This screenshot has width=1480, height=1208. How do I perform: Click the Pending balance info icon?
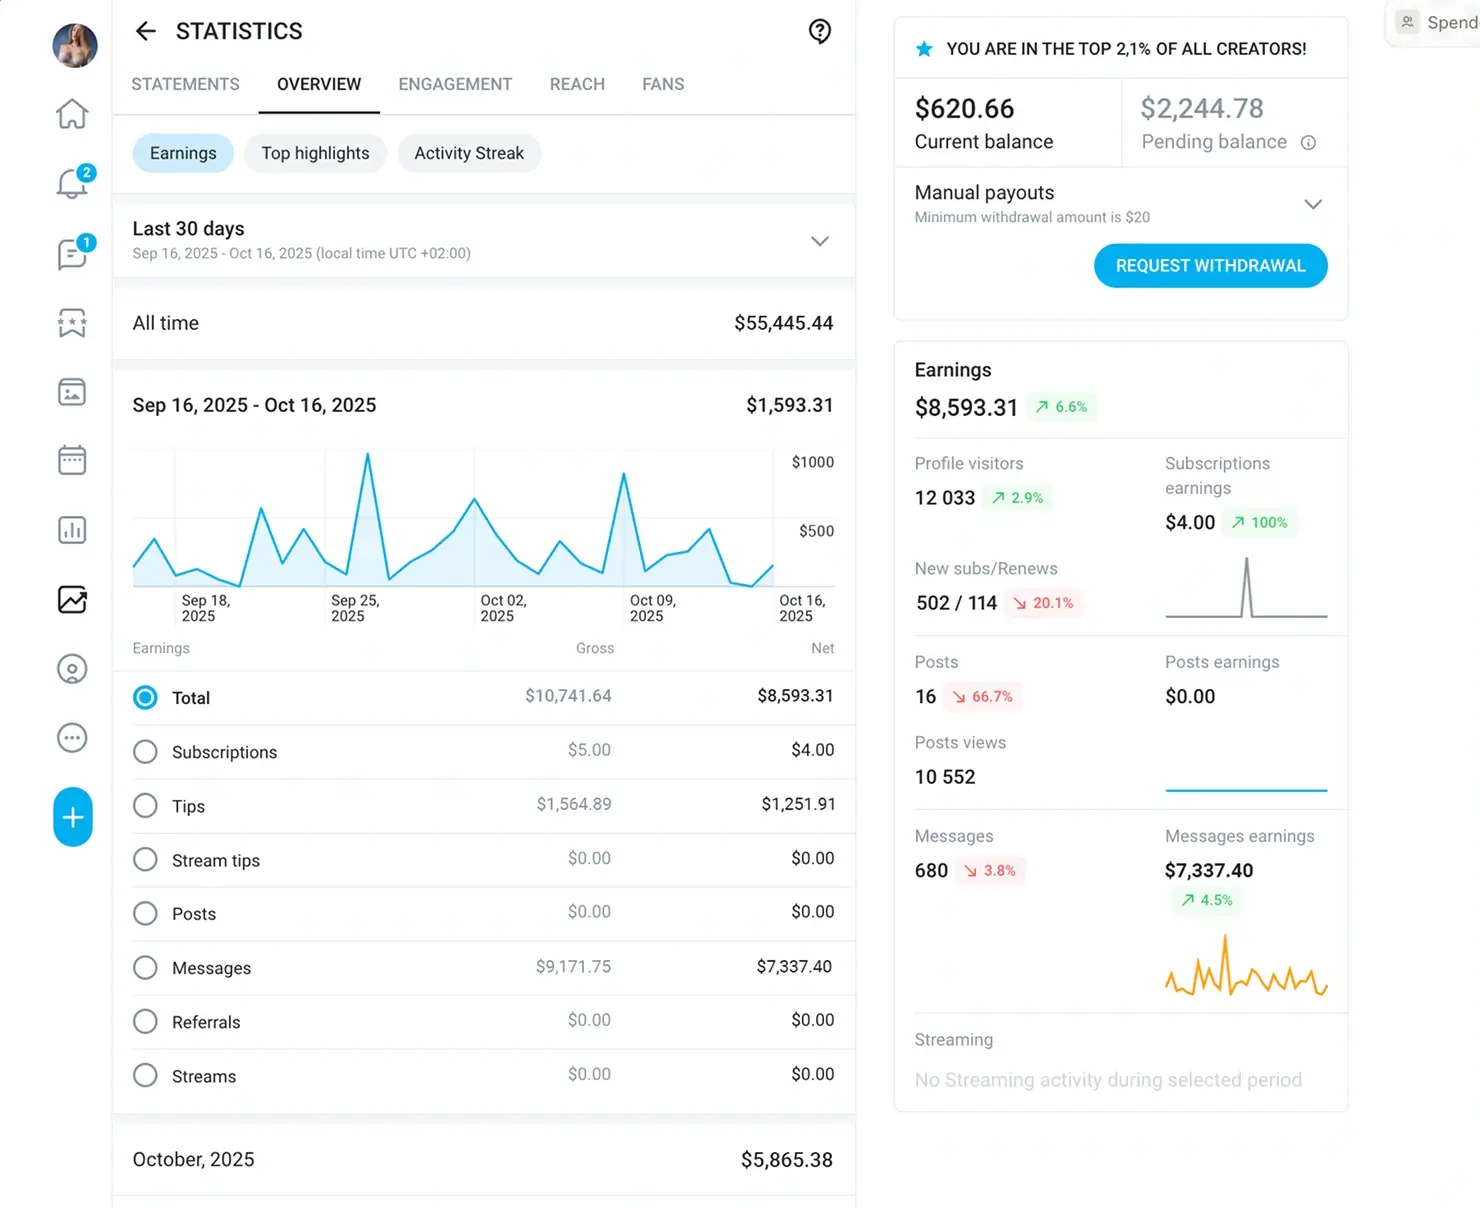click(x=1308, y=143)
